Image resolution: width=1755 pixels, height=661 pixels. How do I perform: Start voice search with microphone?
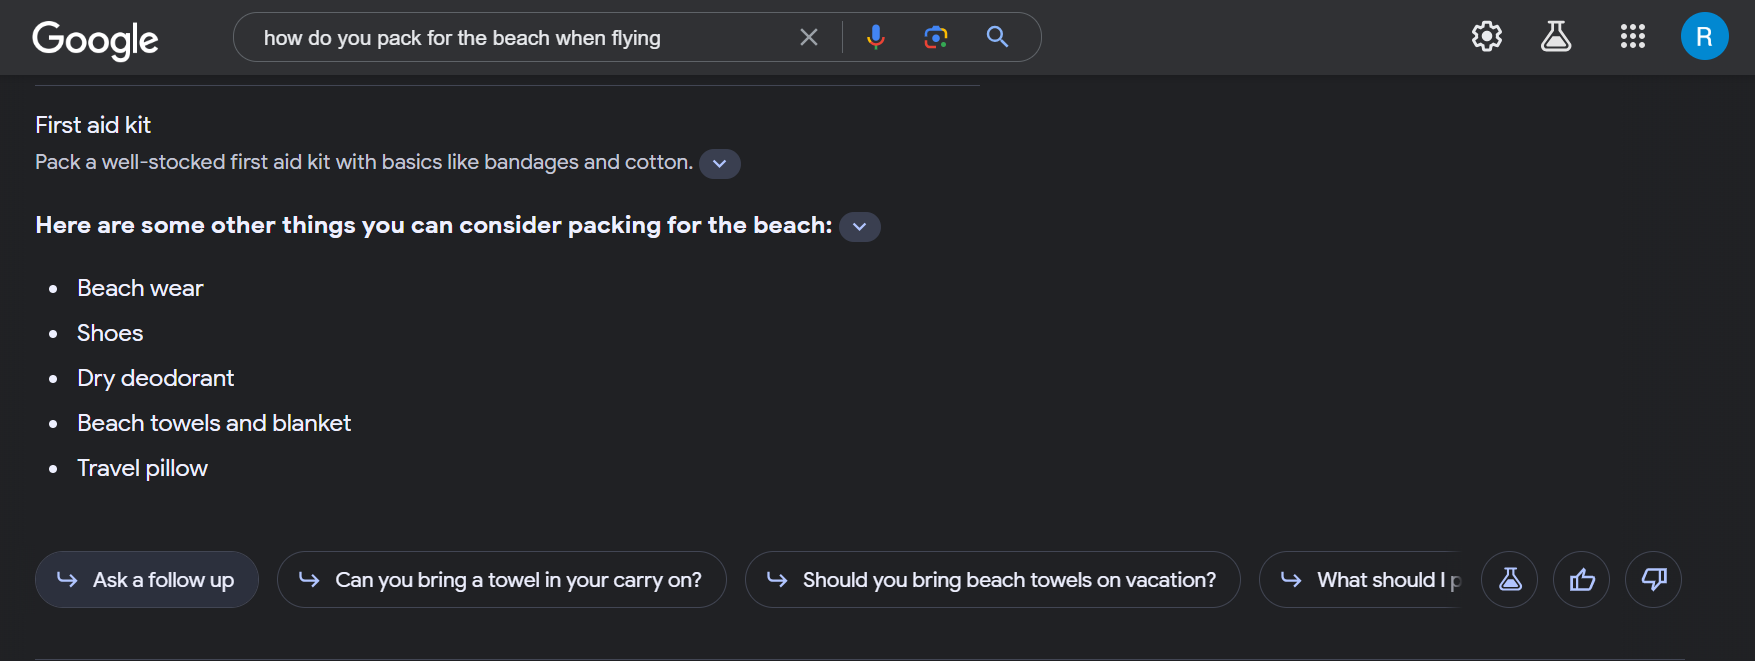click(875, 37)
